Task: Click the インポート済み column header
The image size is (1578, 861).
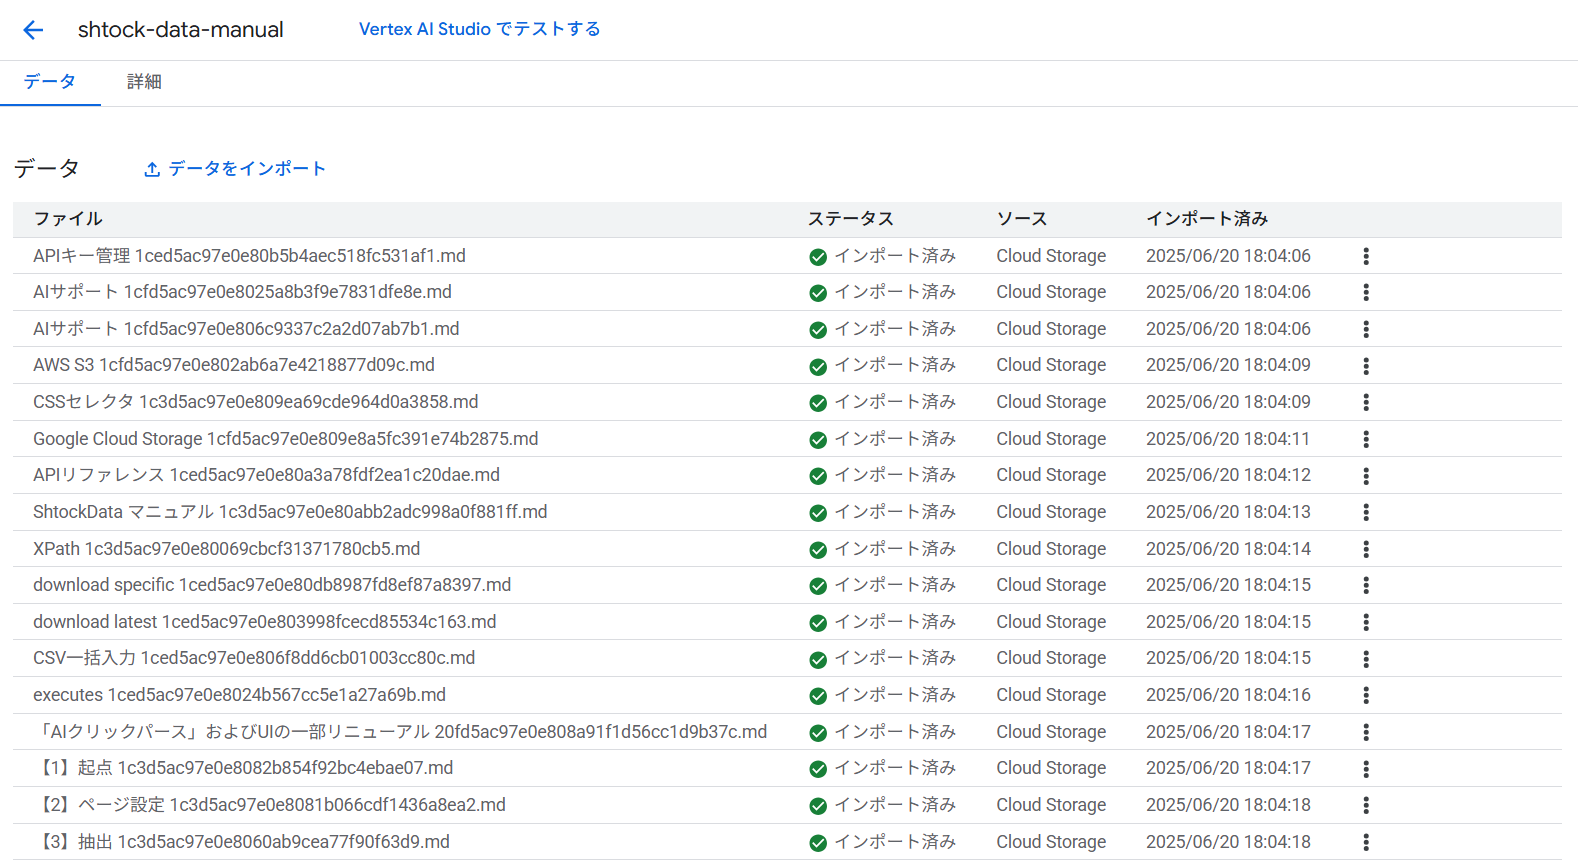Action: (1206, 219)
